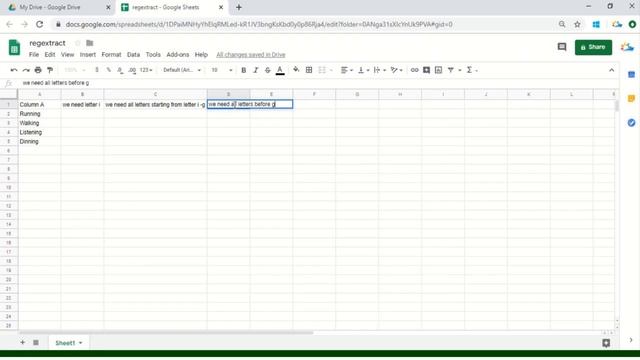Insert a chart from toolbar
The height and width of the screenshot is (360, 640).
(438, 70)
